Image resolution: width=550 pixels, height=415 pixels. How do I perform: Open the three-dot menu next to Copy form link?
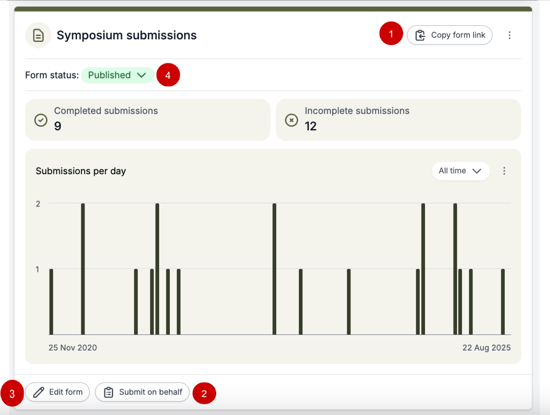click(509, 35)
